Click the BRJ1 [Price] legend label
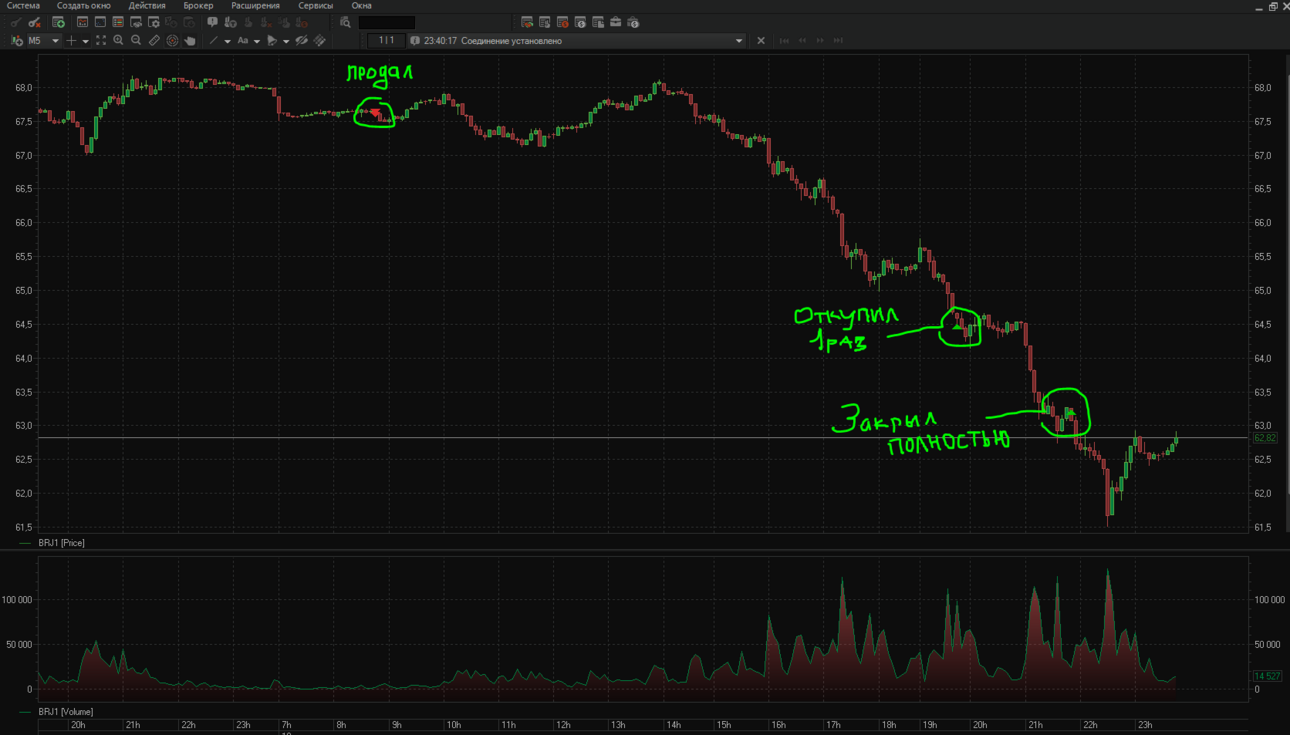The width and height of the screenshot is (1290, 735). coord(61,543)
